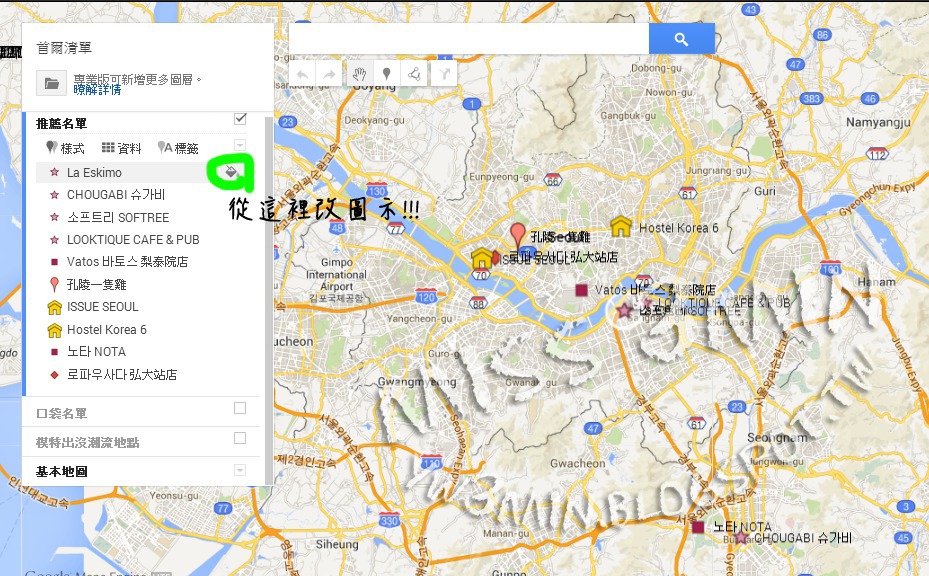Click the 口袋名單 layer title

[62, 413]
